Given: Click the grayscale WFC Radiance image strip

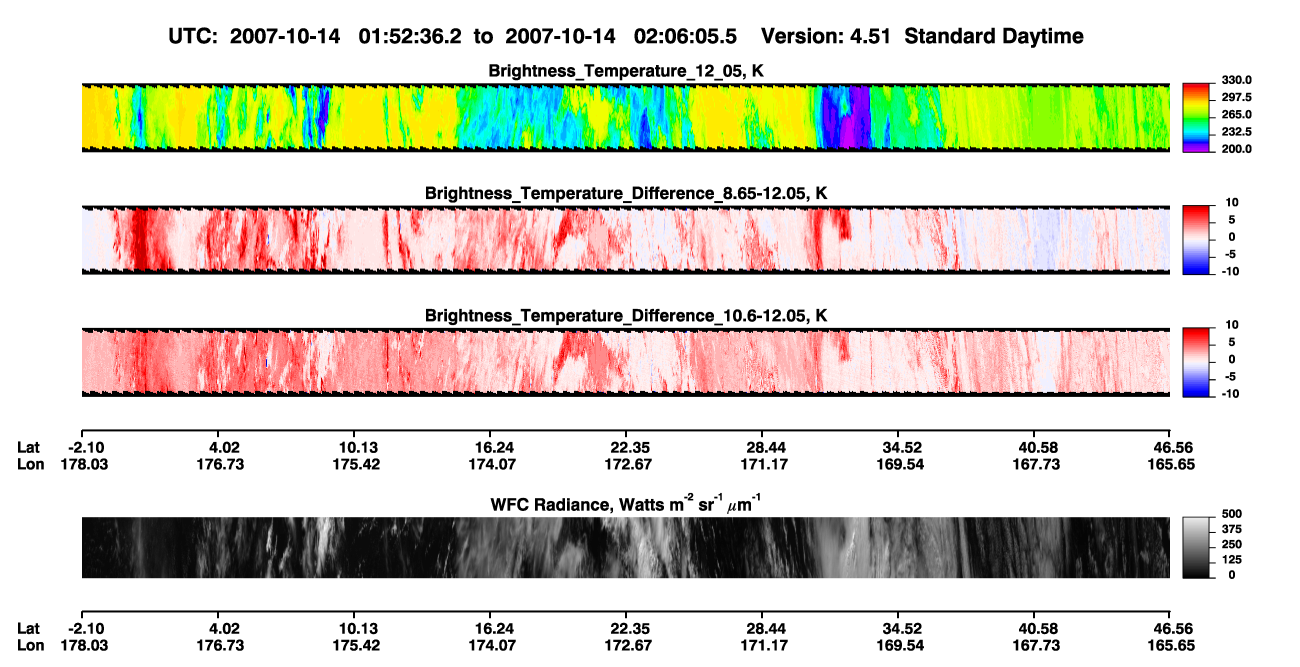Looking at the screenshot, I should (x=625, y=547).
